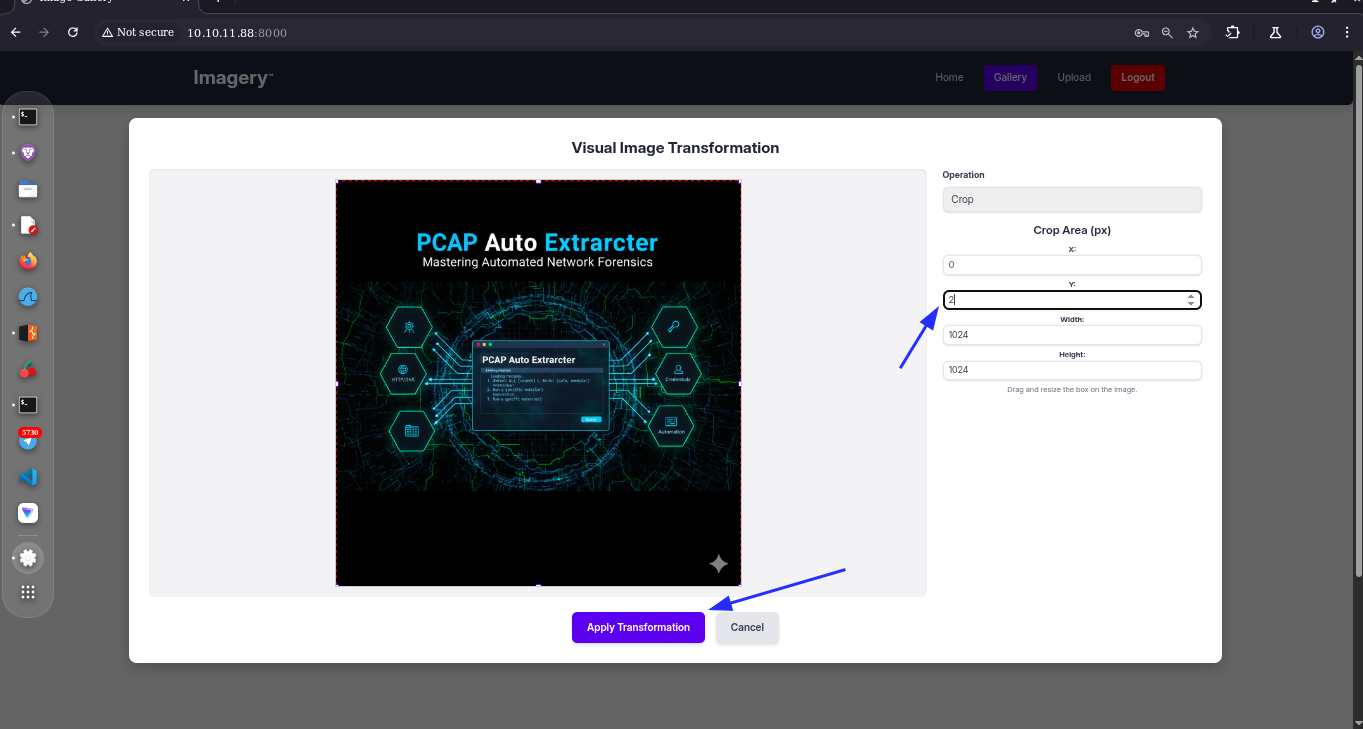The image size is (1363, 729).
Task: Go to the Upload page
Action: click(1074, 77)
